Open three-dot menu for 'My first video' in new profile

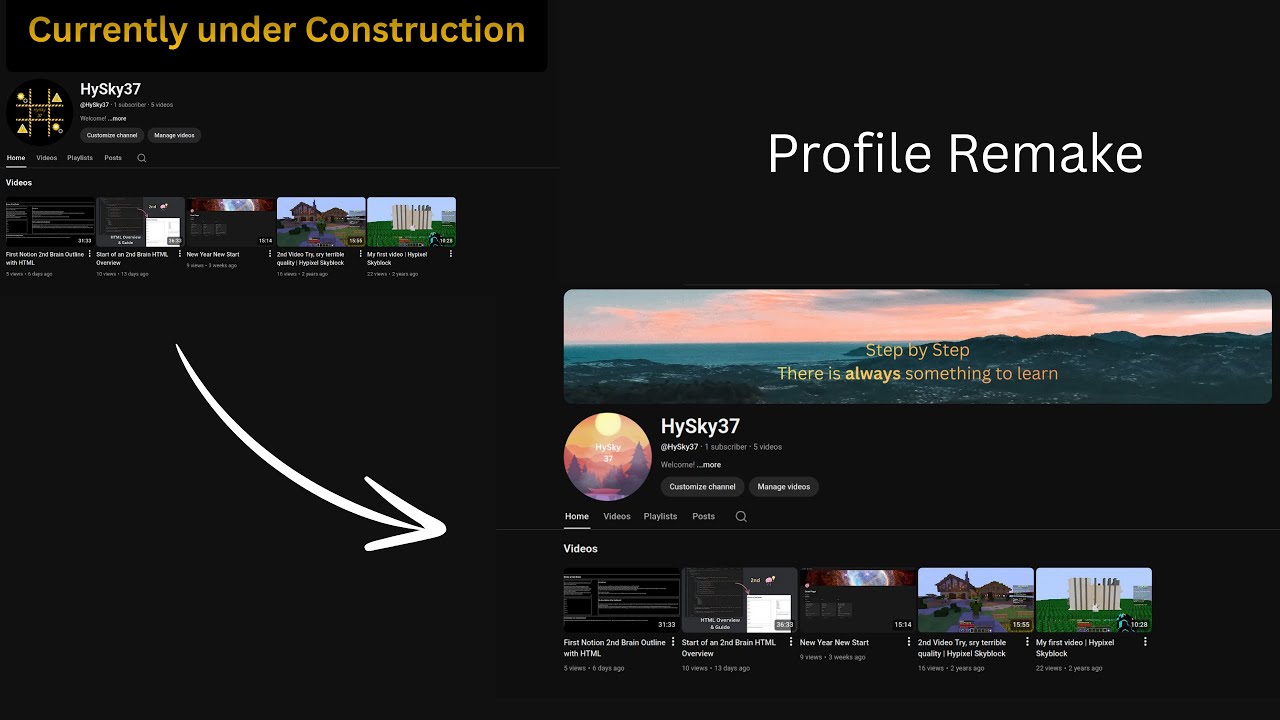coord(1145,642)
